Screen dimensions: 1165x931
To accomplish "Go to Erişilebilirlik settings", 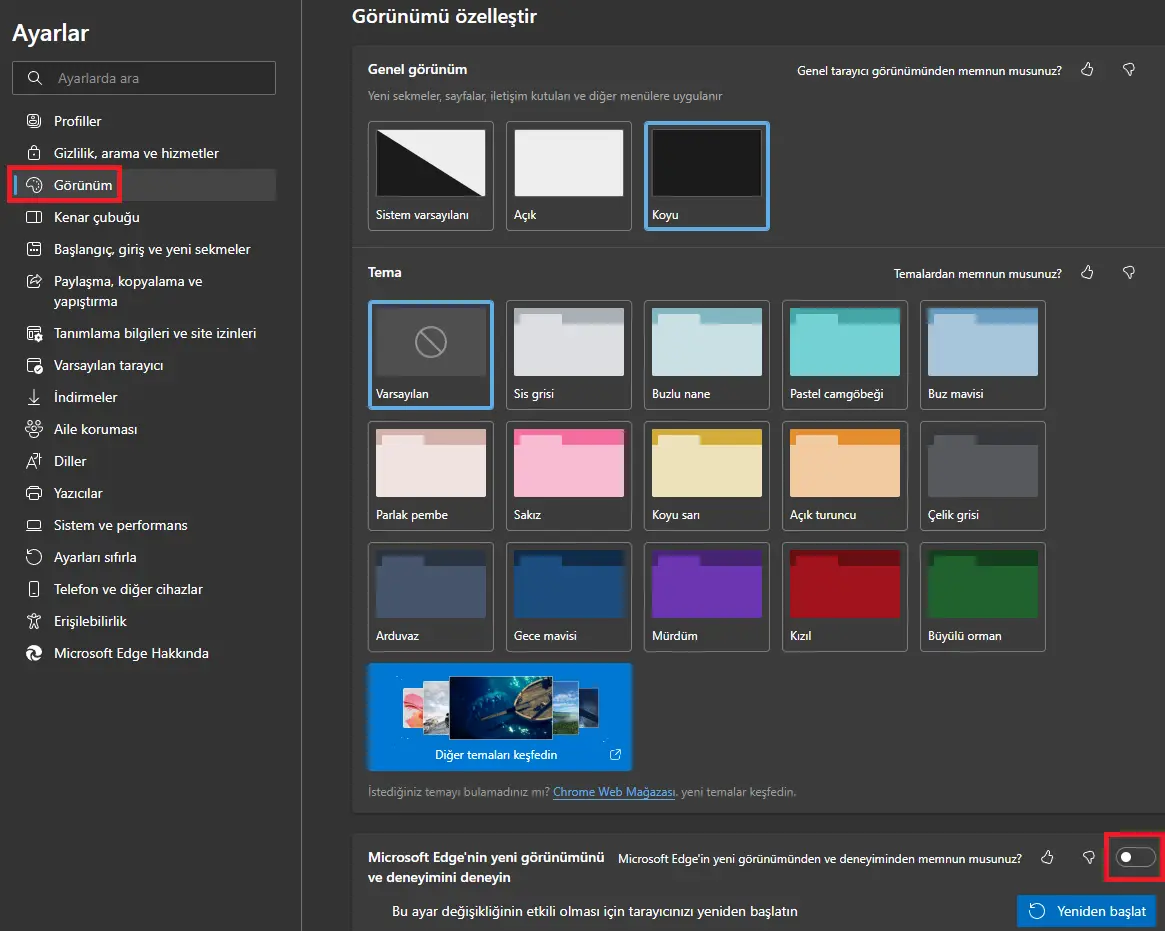I will [x=144, y=620].
